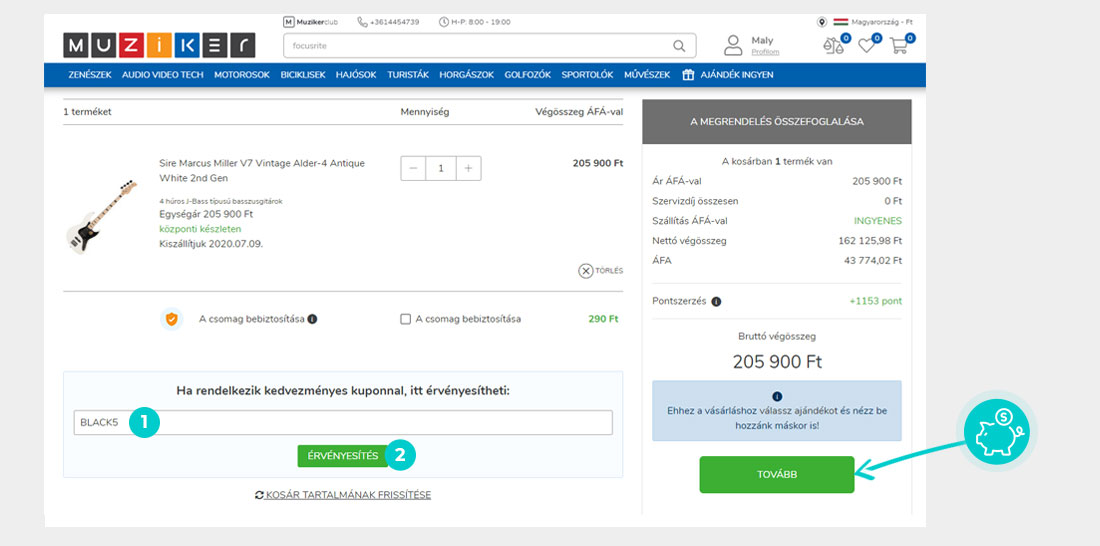Click the quantity field showing 1
The height and width of the screenshot is (546, 1100).
(441, 168)
